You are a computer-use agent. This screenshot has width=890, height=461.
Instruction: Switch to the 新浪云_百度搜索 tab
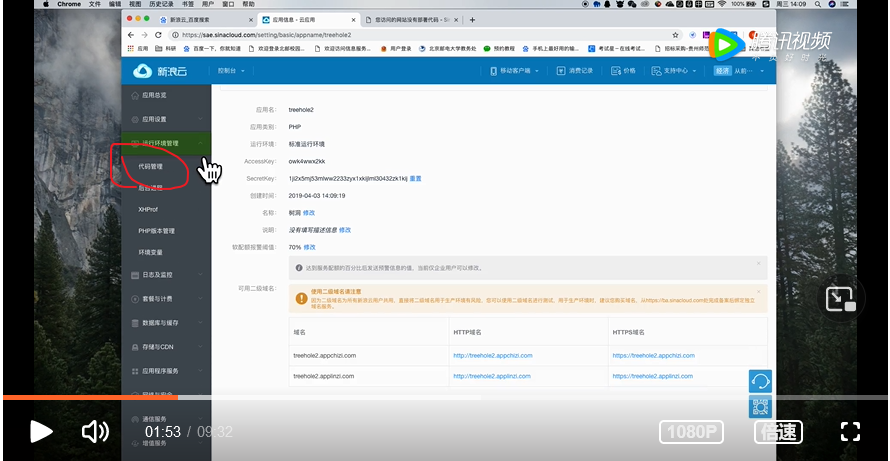[207, 20]
